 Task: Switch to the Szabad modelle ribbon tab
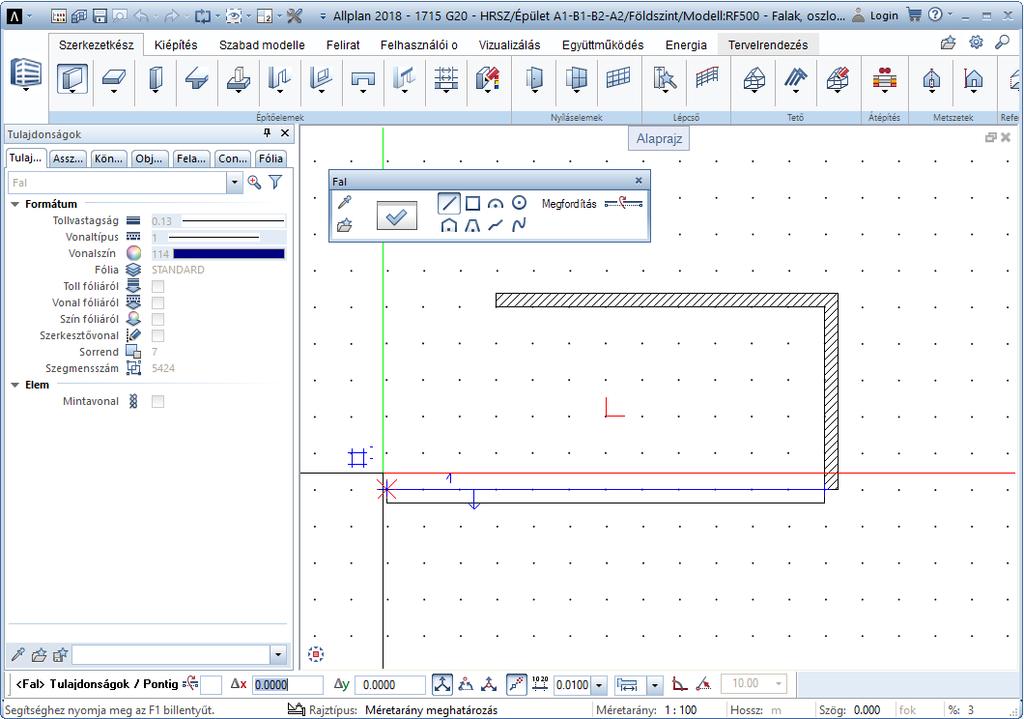pyautogui.click(x=262, y=45)
